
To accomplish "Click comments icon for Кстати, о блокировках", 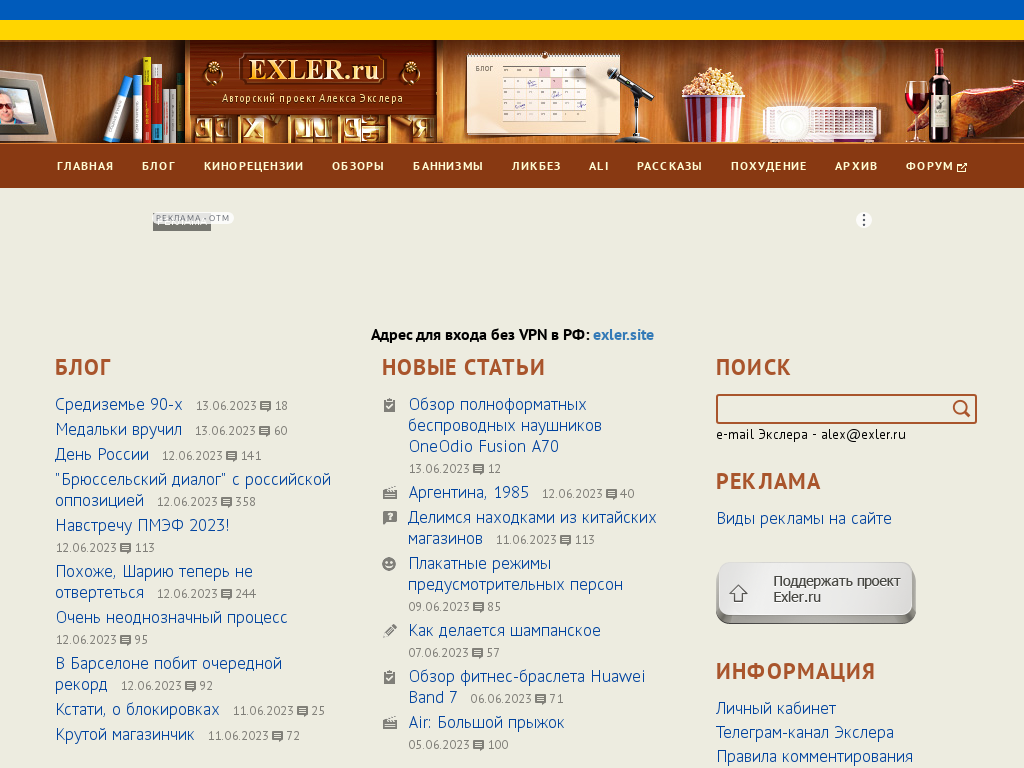I will coord(302,711).
